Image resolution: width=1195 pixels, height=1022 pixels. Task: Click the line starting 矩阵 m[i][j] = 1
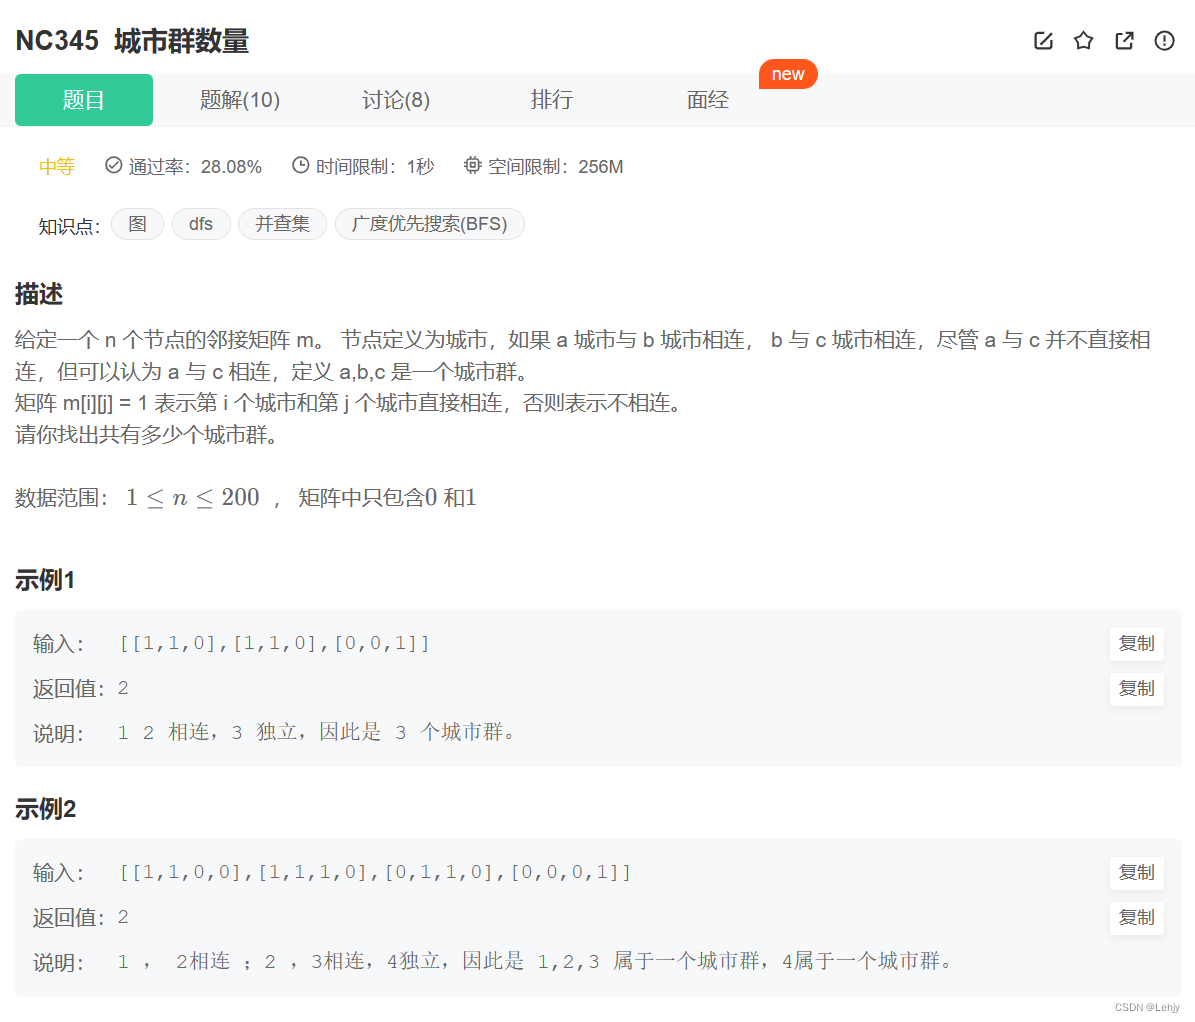click(349, 403)
